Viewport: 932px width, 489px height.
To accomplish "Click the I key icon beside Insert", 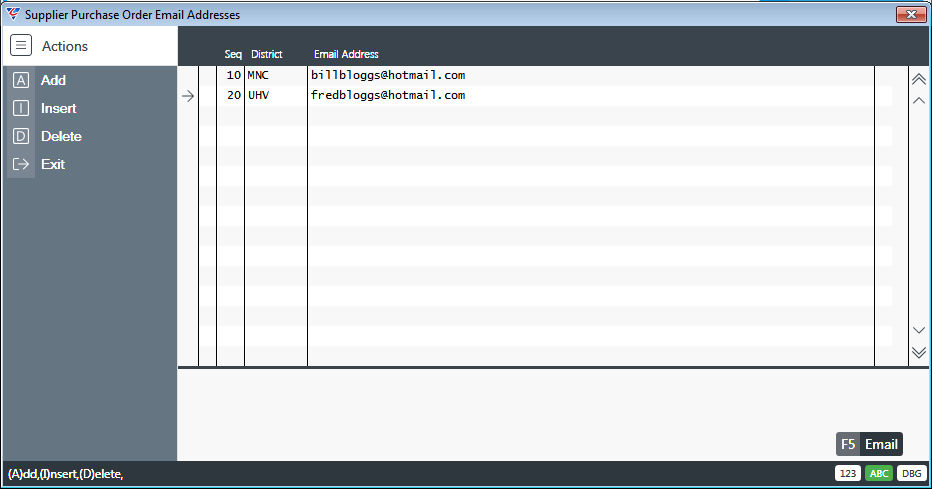I will 21,108.
